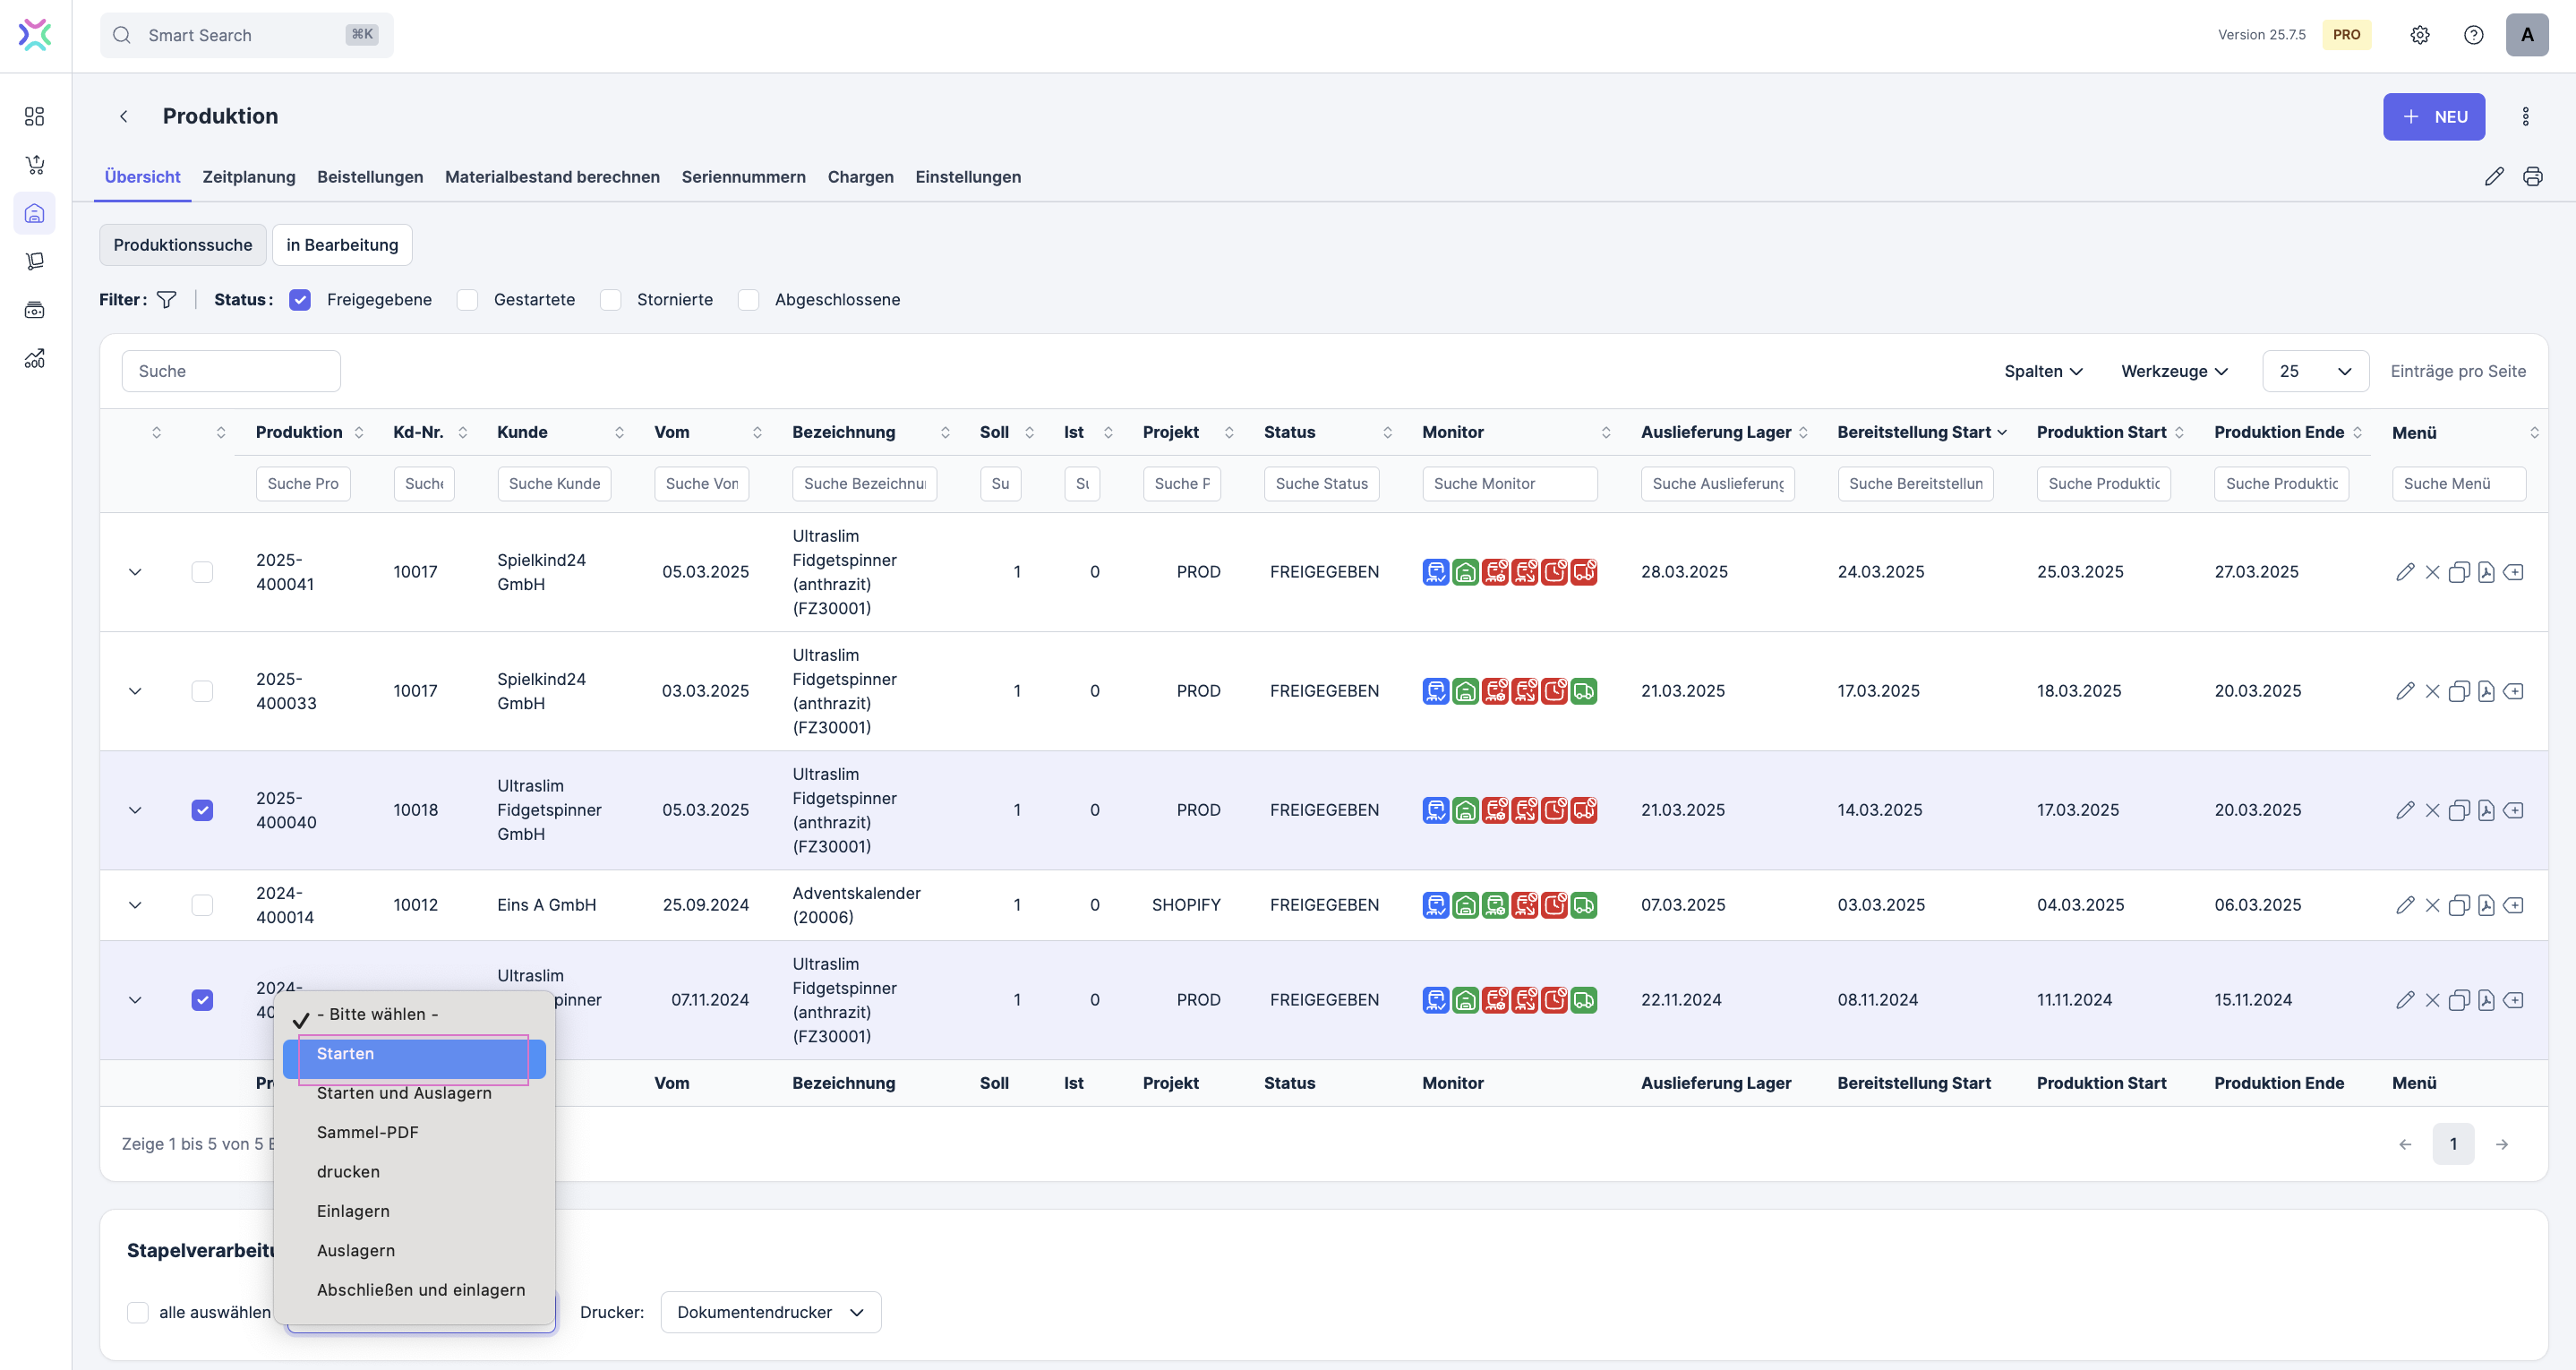
Task: Click the printer icon below the NEU button
Action: click(2532, 177)
